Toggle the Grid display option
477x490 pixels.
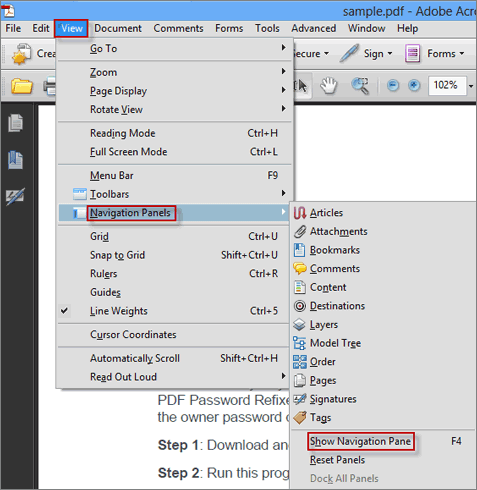coord(173,237)
